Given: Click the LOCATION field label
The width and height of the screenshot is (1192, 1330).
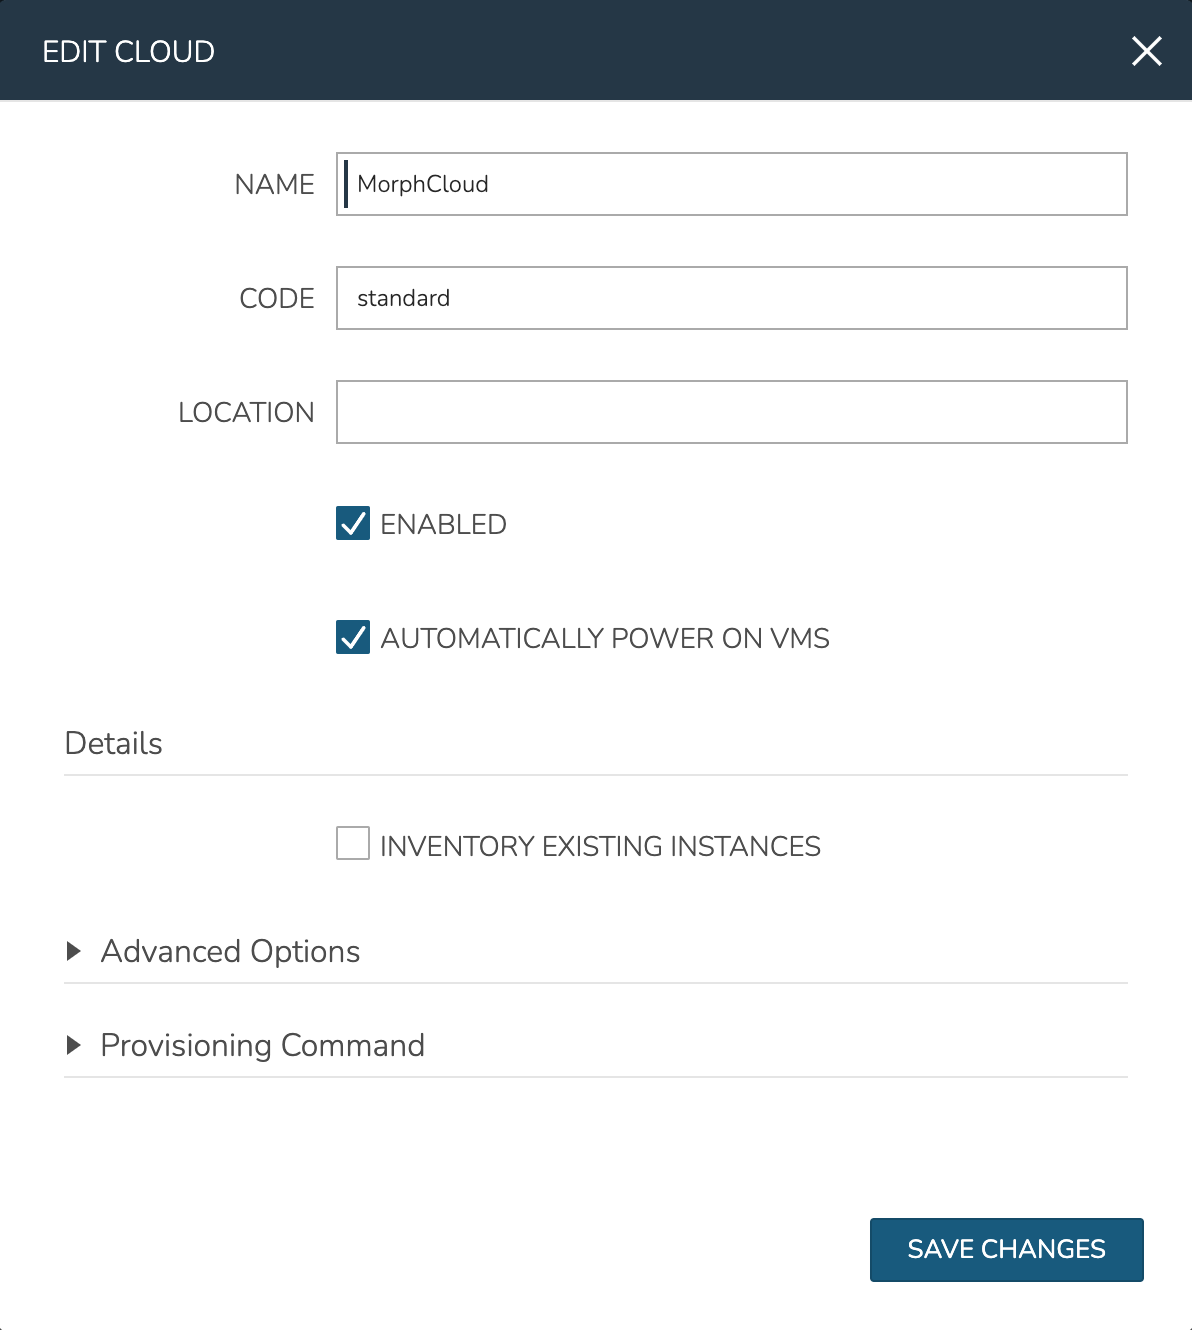Looking at the screenshot, I should pos(246,412).
